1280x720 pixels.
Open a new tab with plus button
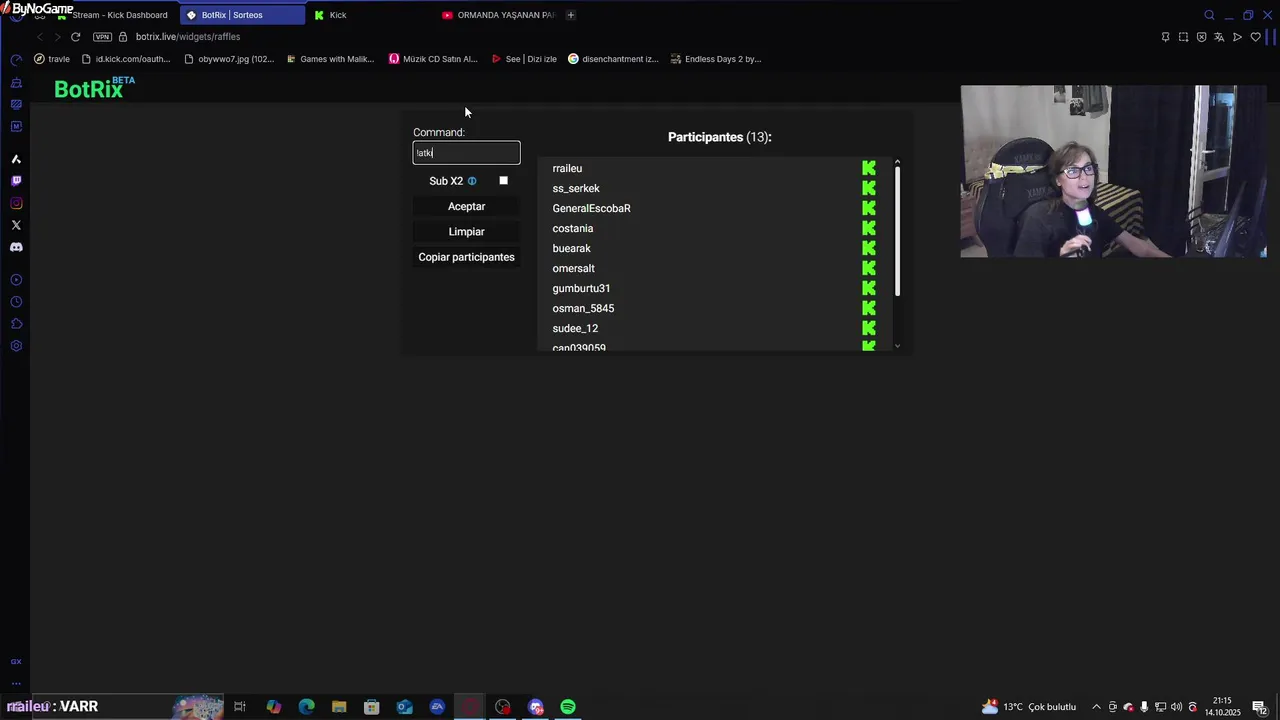coord(571,15)
